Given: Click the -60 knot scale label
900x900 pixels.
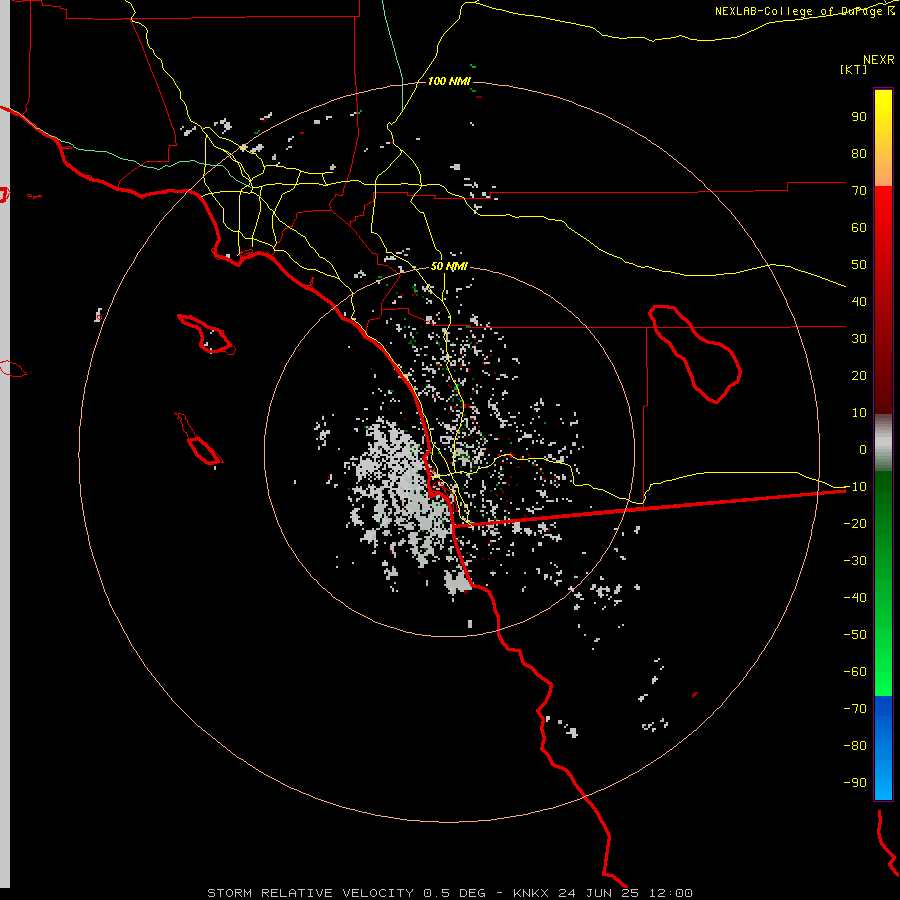Looking at the screenshot, I should pos(855,672).
